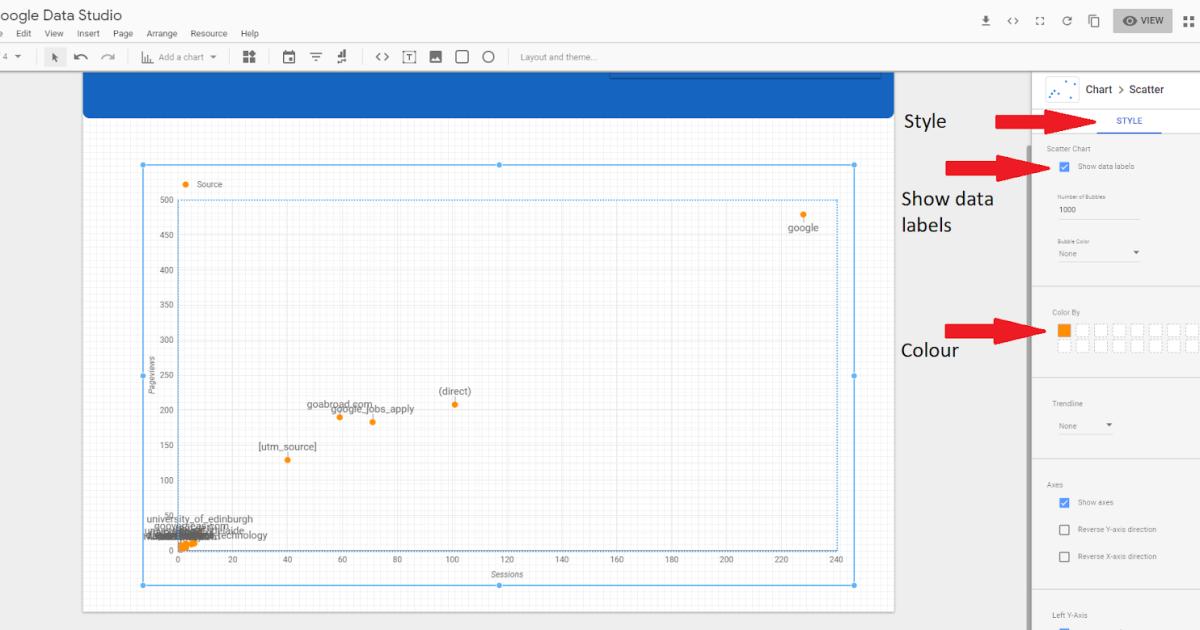The width and height of the screenshot is (1200, 630).
Task: Uncheck Show data labels
Action: [x=1064, y=167]
